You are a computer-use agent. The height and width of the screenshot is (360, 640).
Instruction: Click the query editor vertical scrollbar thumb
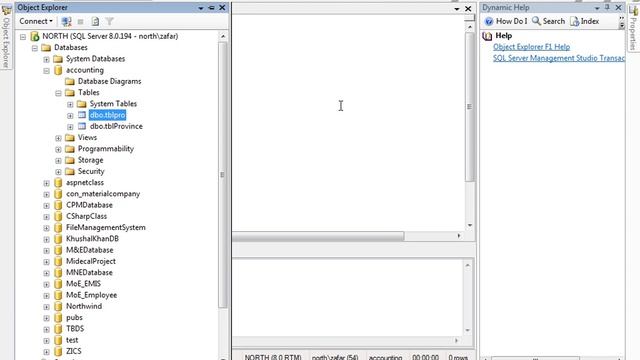point(469,107)
